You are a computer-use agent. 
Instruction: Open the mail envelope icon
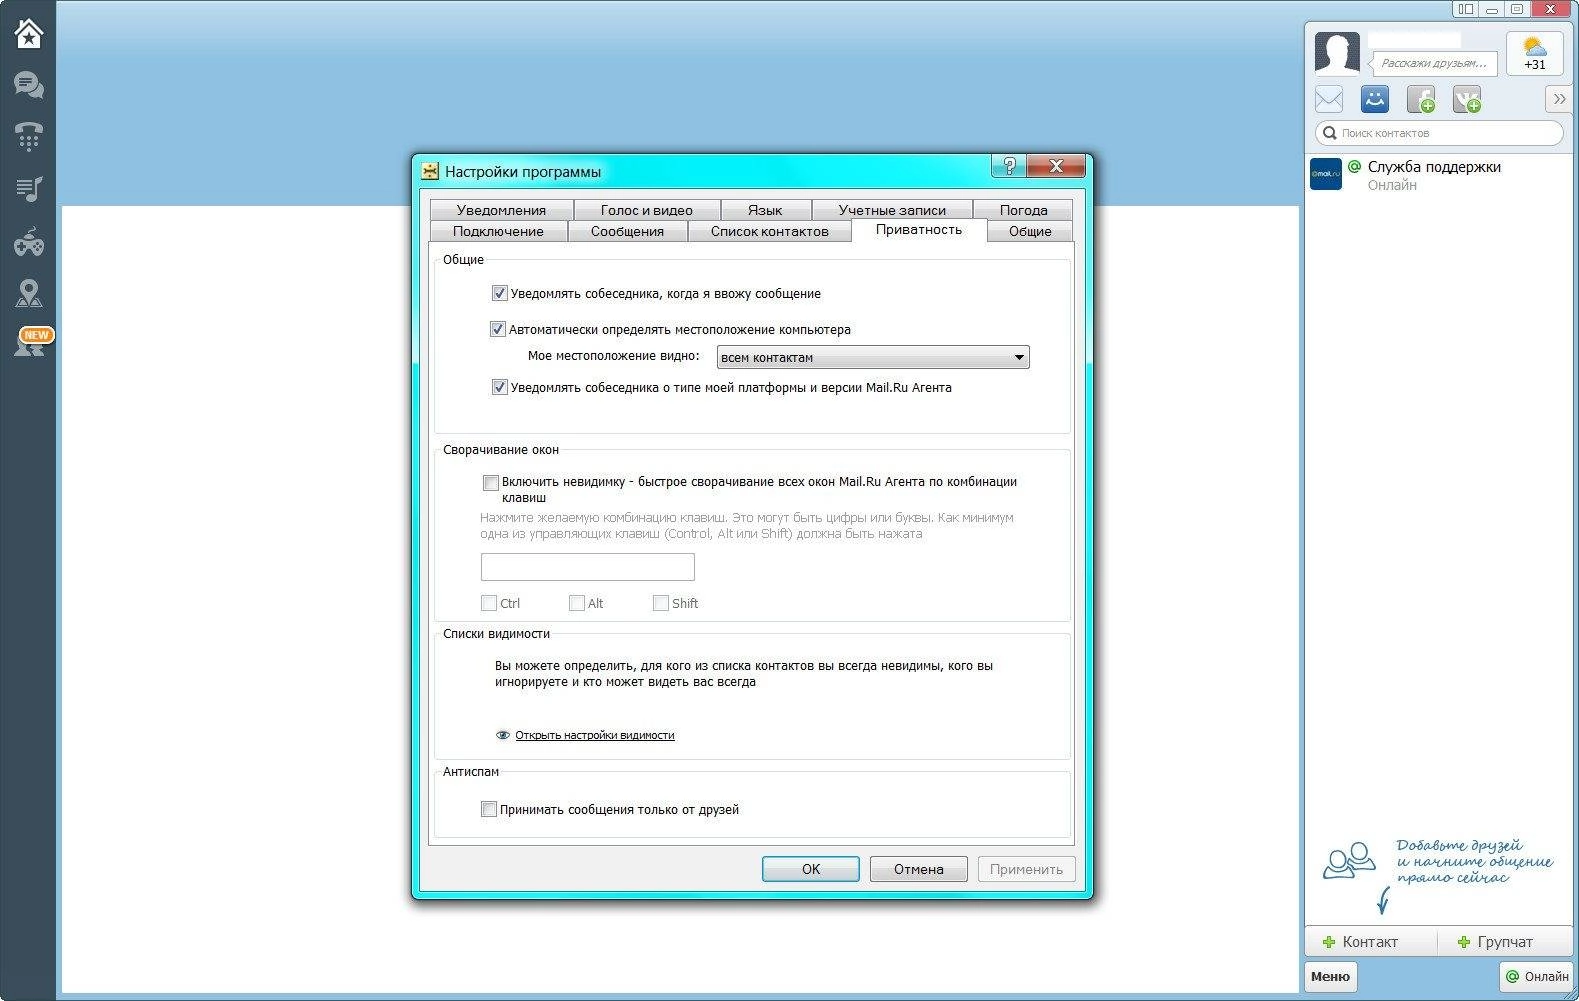pos(1329,99)
